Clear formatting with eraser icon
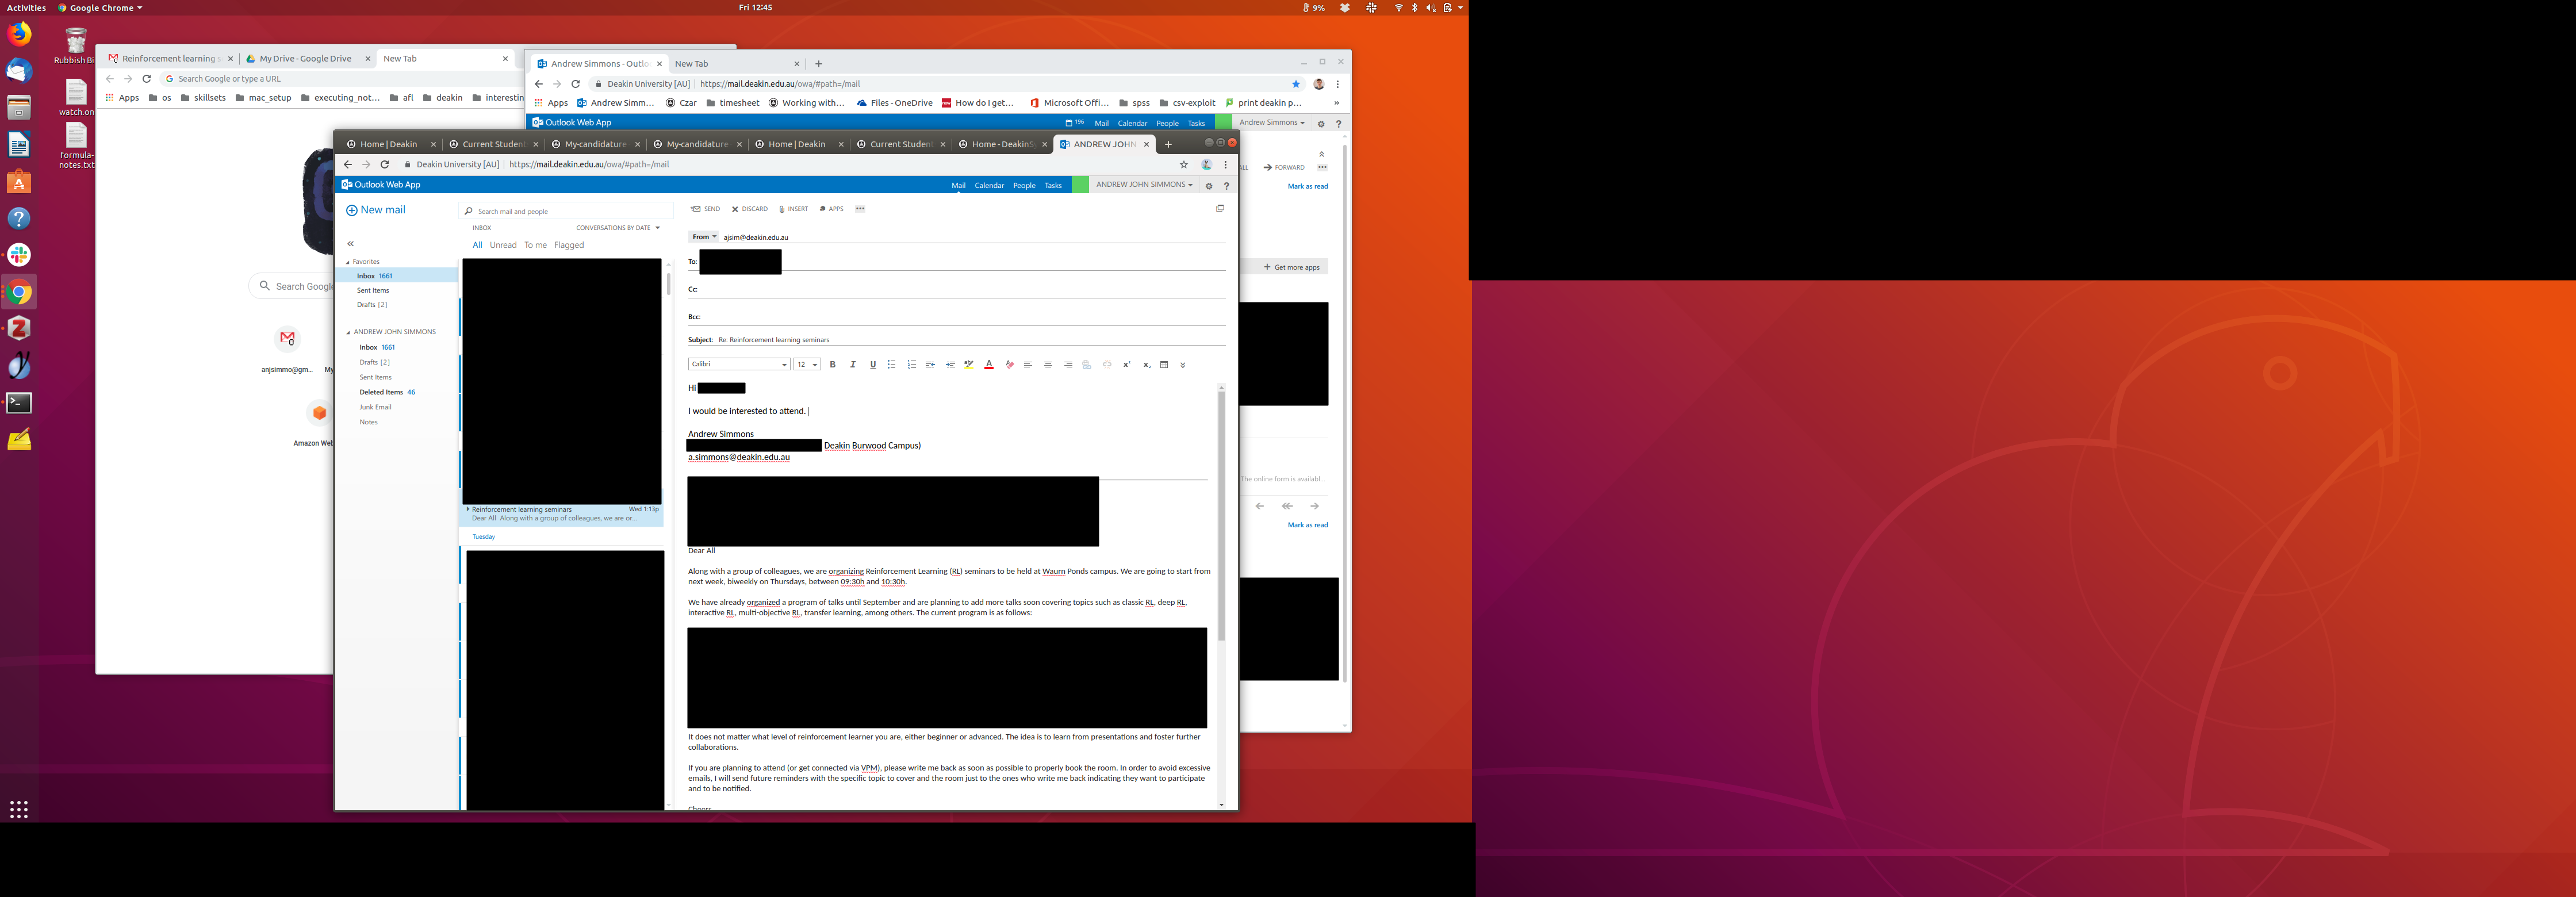Screen dimensions: 2576x897 click(x=1009, y=365)
